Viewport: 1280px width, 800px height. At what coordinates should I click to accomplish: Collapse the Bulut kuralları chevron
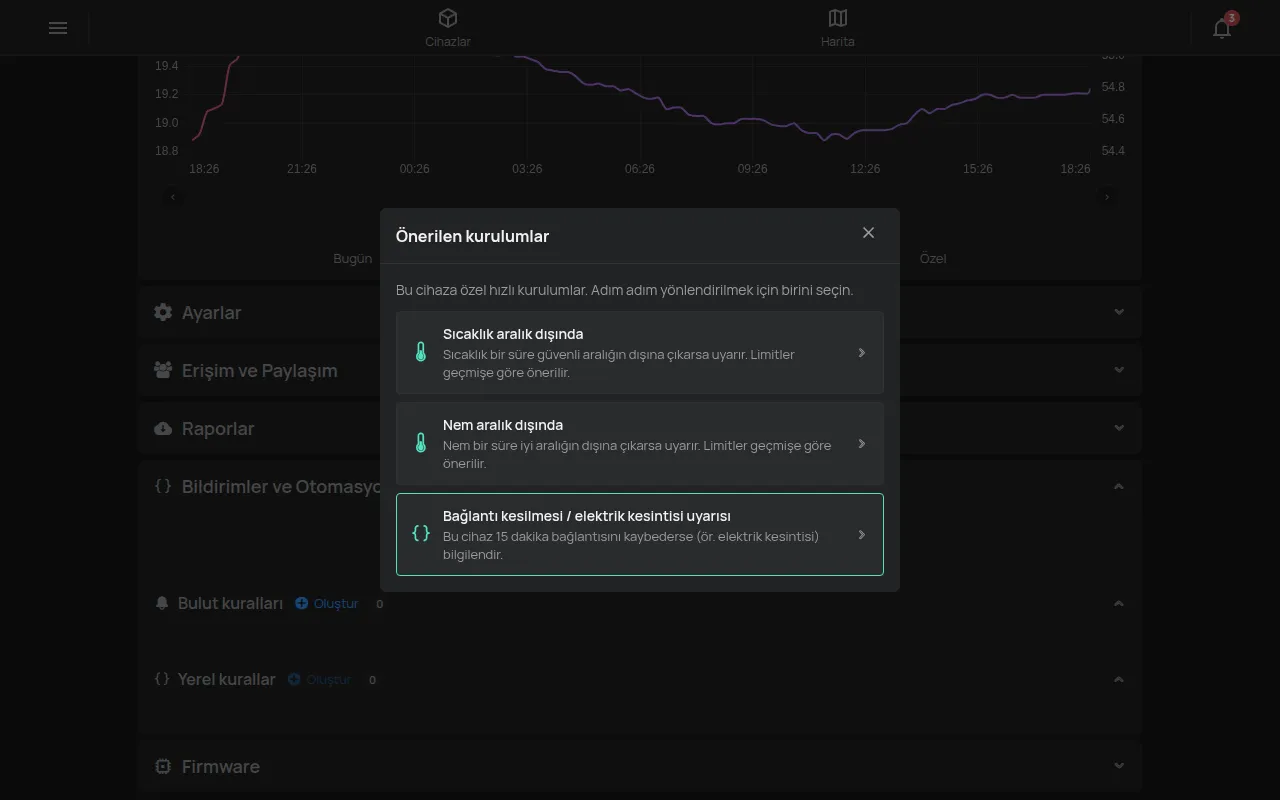coord(1119,603)
